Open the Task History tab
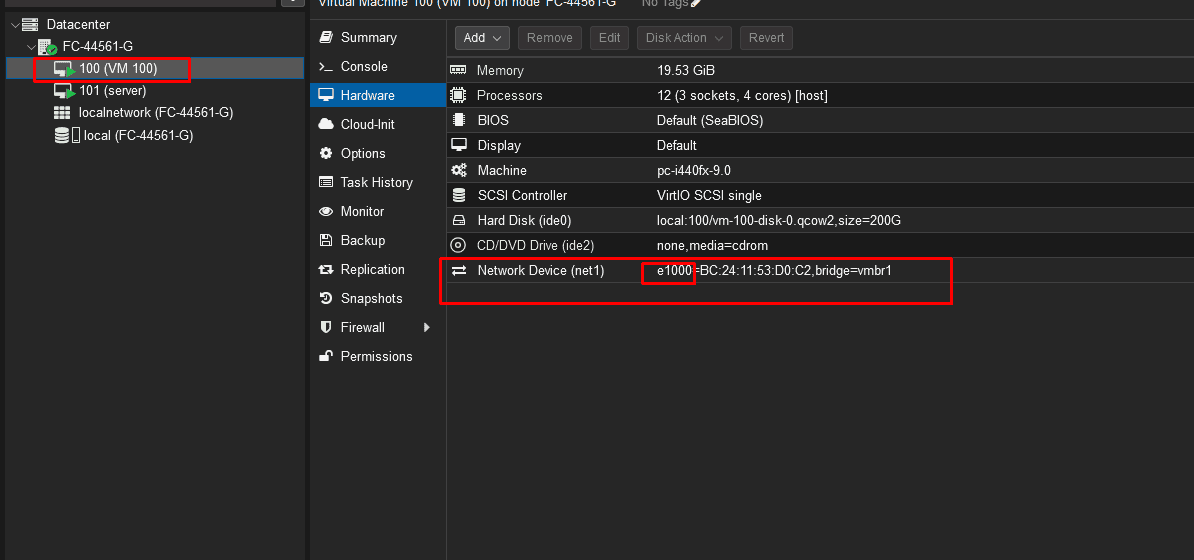The height and width of the screenshot is (560, 1194). (x=378, y=182)
